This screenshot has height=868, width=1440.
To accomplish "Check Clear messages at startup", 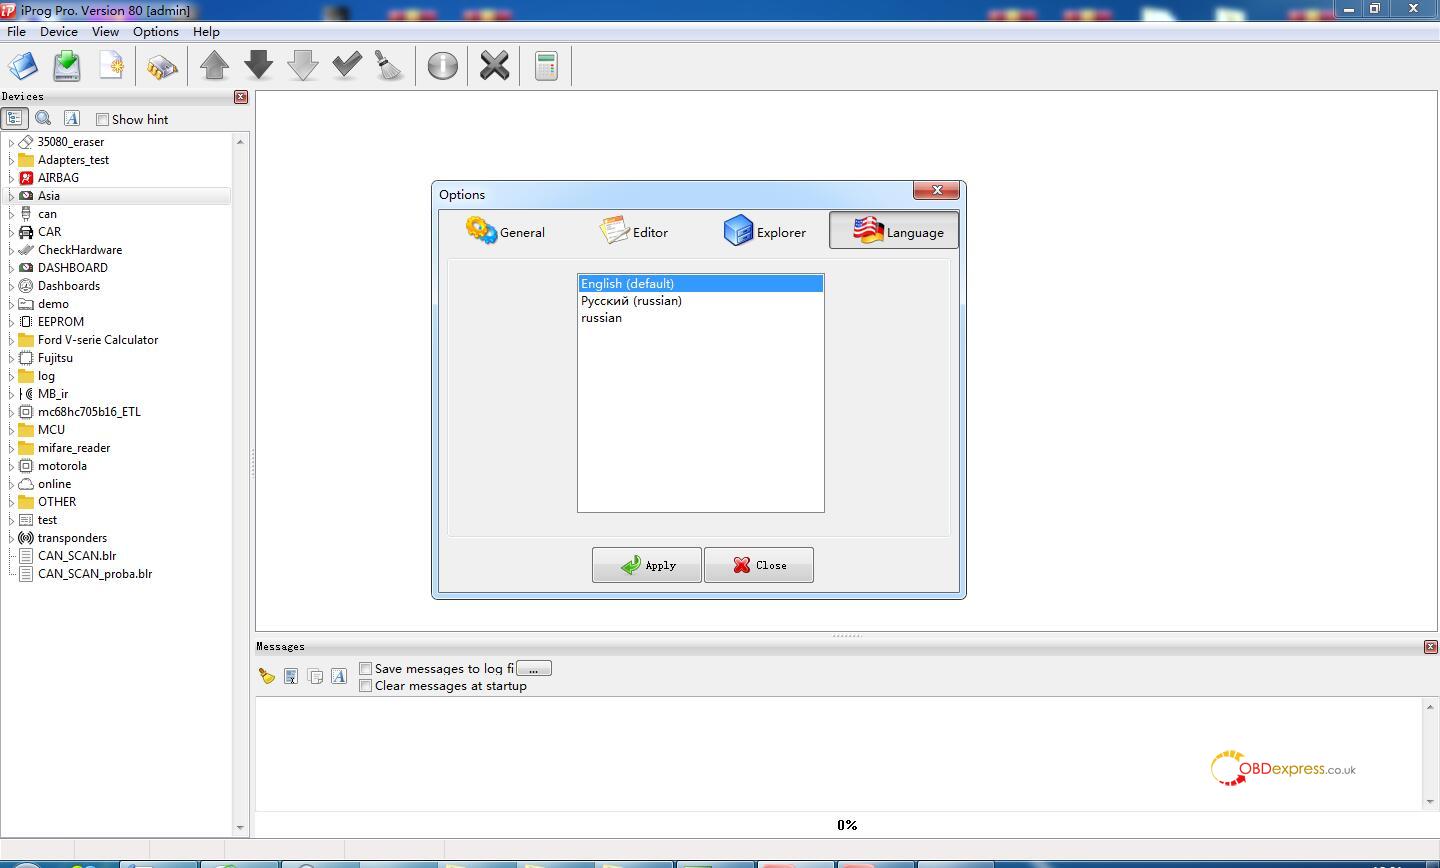I will click(x=366, y=685).
